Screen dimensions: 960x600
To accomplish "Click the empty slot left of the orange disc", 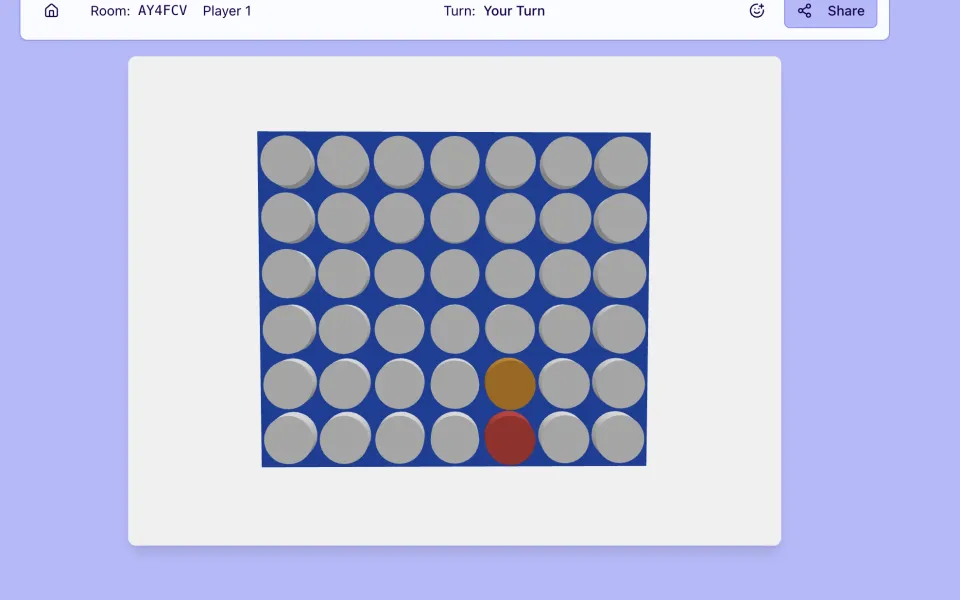I will point(455,384).
